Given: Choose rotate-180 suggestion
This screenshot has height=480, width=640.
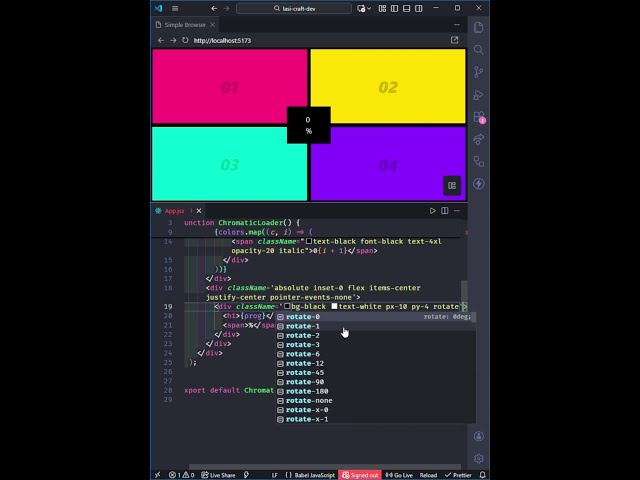Looking at the screenshot, I should pyautogui.click(x=376, y=391).
